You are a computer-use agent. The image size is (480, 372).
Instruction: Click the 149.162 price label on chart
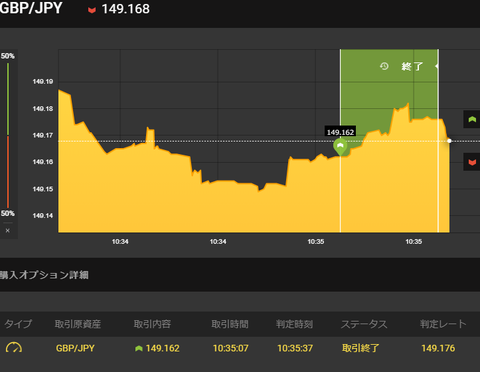click(x=340, y=132)
